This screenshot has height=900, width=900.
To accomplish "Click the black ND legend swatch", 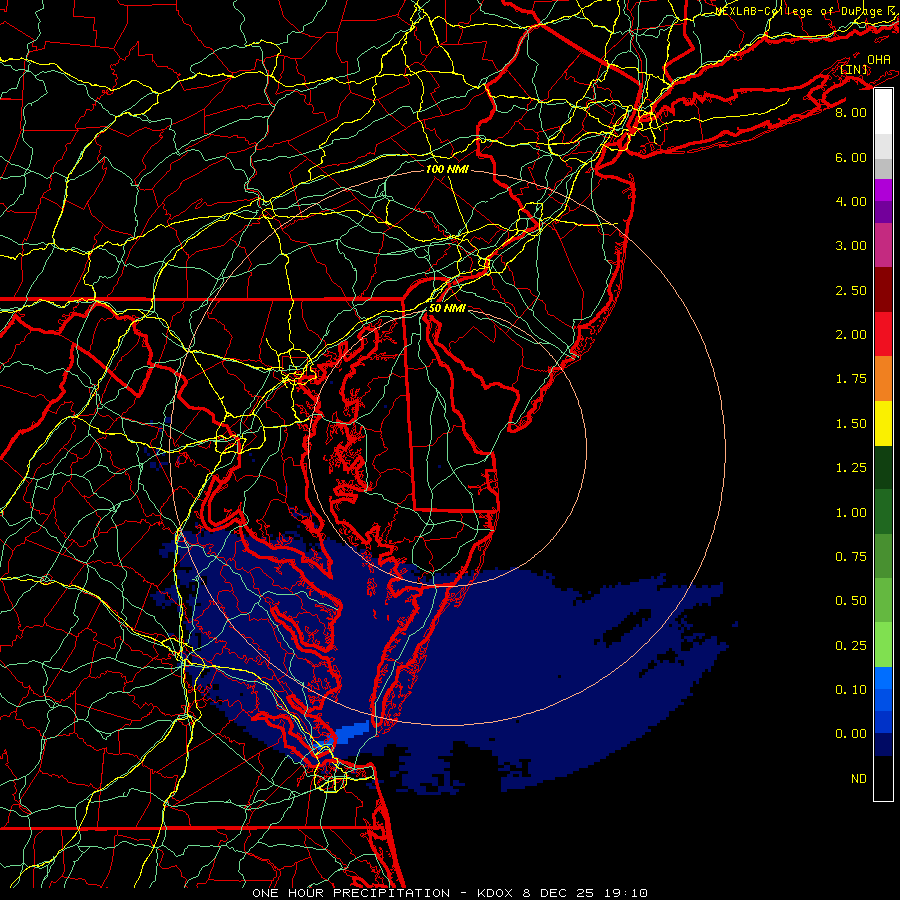I will 883,778.
